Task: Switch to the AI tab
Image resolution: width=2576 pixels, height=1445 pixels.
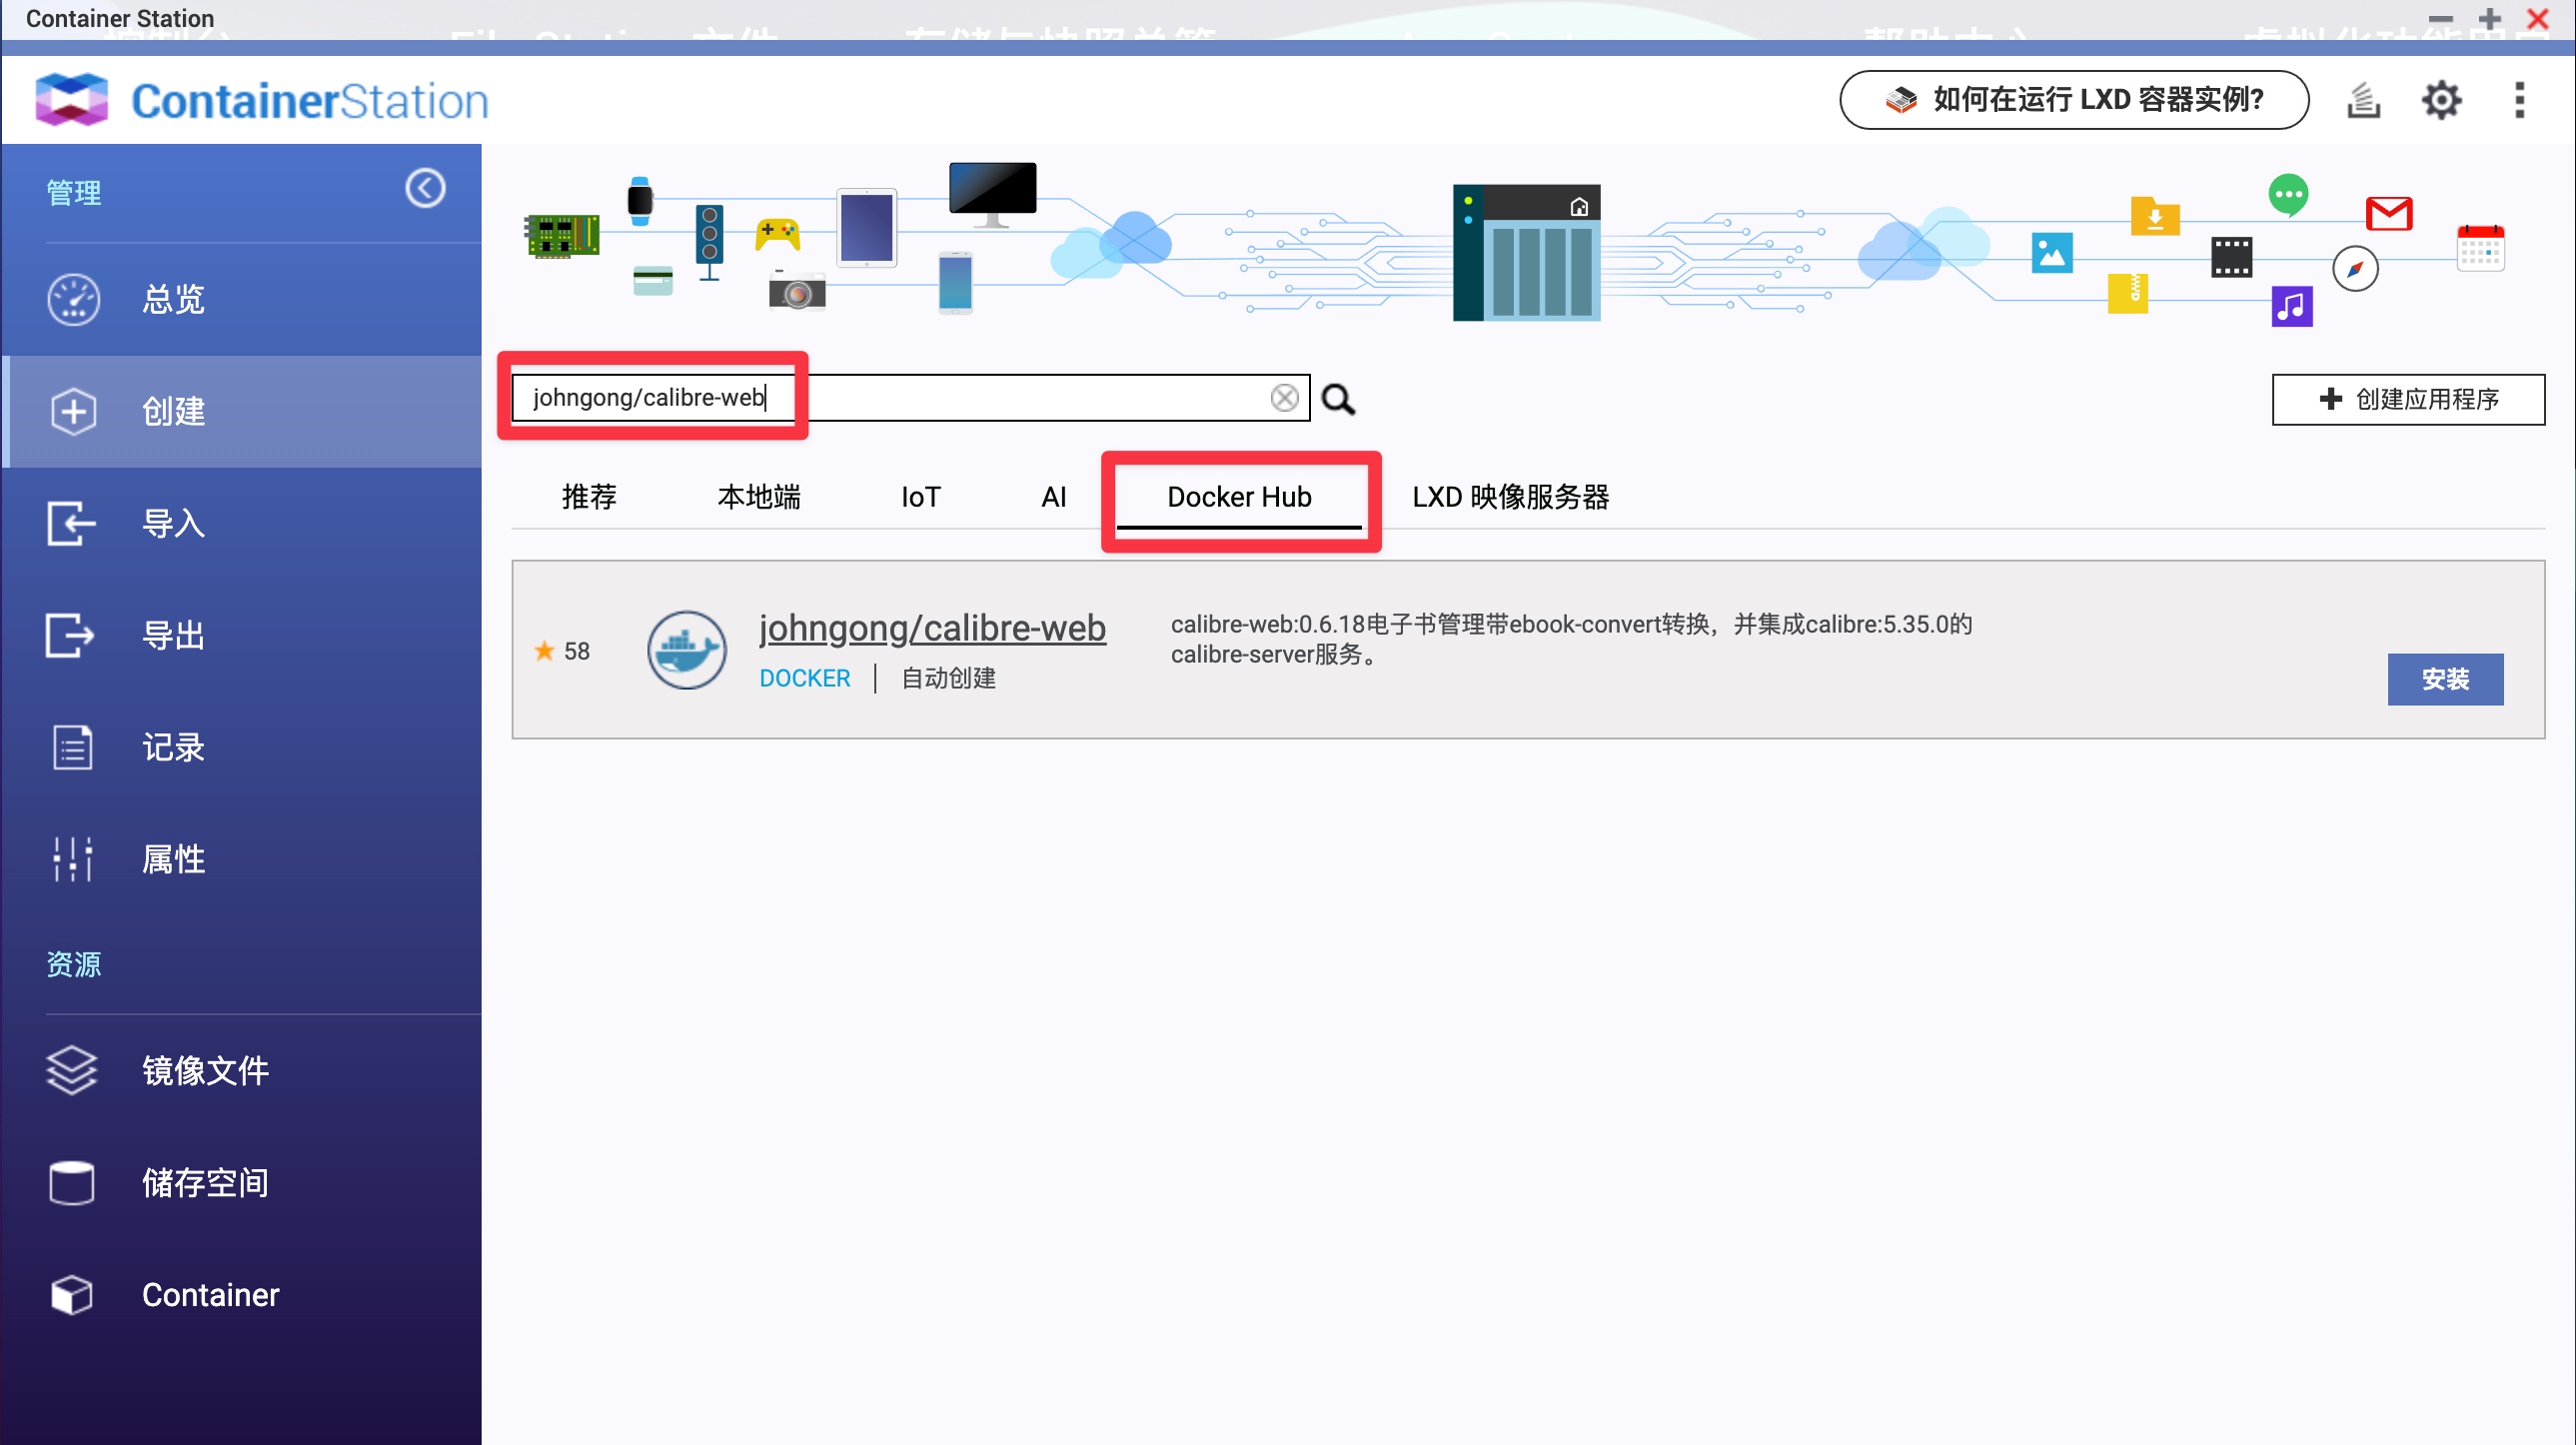Action: coord(1054,497)
